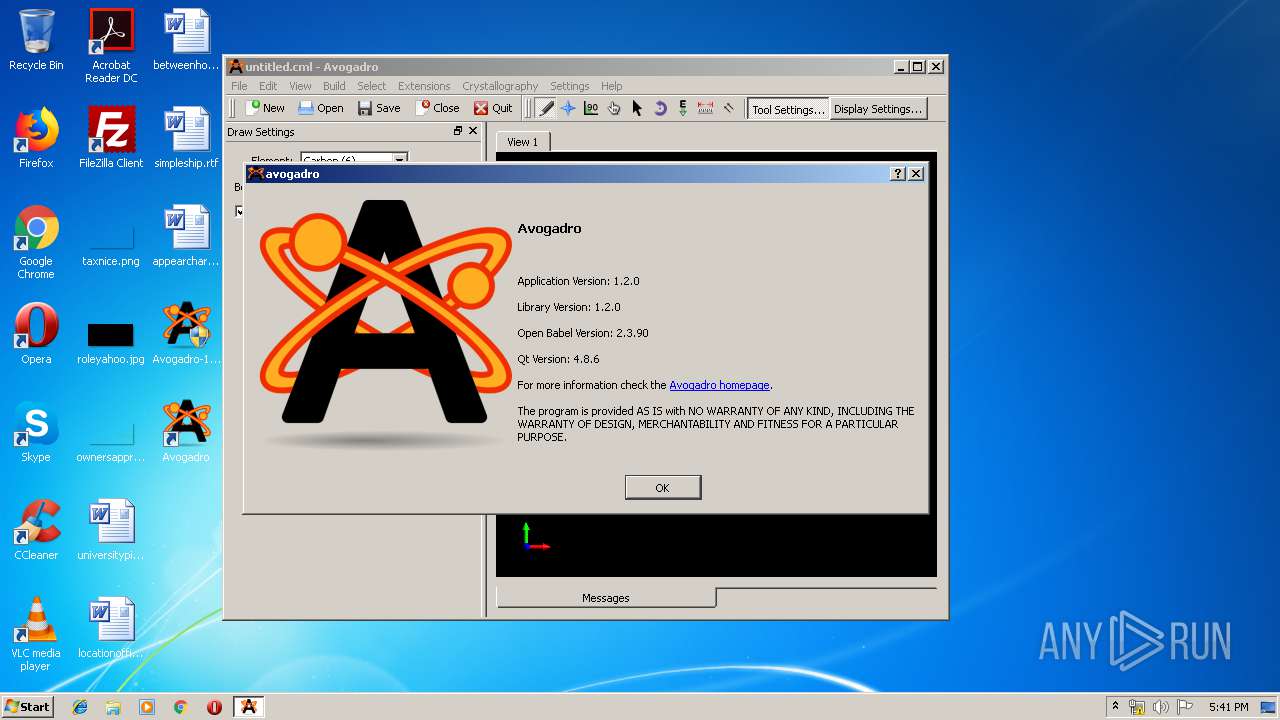This screenshot has height=720, width=1280.
Task: Open the Opera desktop shortcut
Action: tap(36, 334)
